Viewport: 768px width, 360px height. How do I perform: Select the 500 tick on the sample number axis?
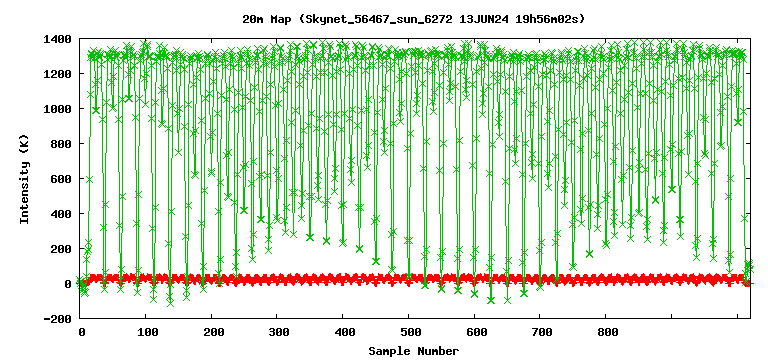click(408, 332)
